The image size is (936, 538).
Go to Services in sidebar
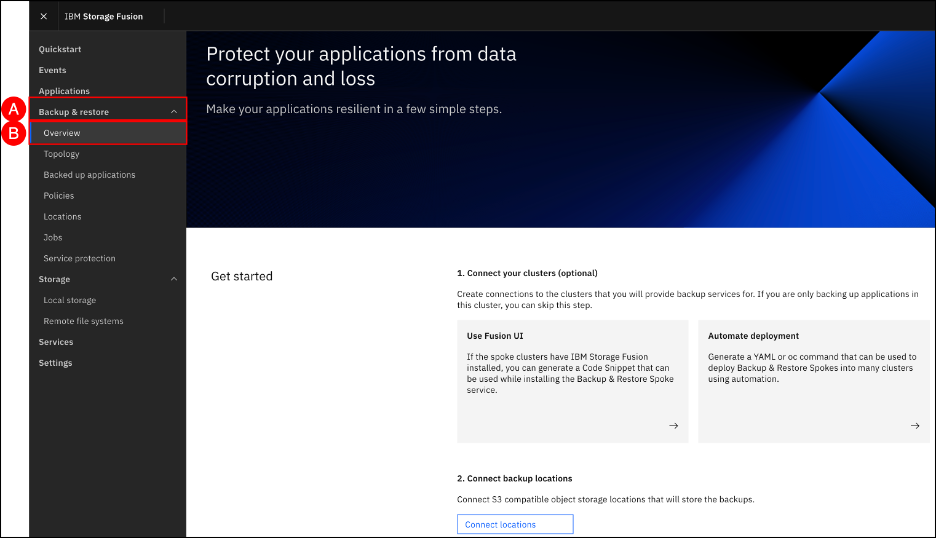pos(56,342)
